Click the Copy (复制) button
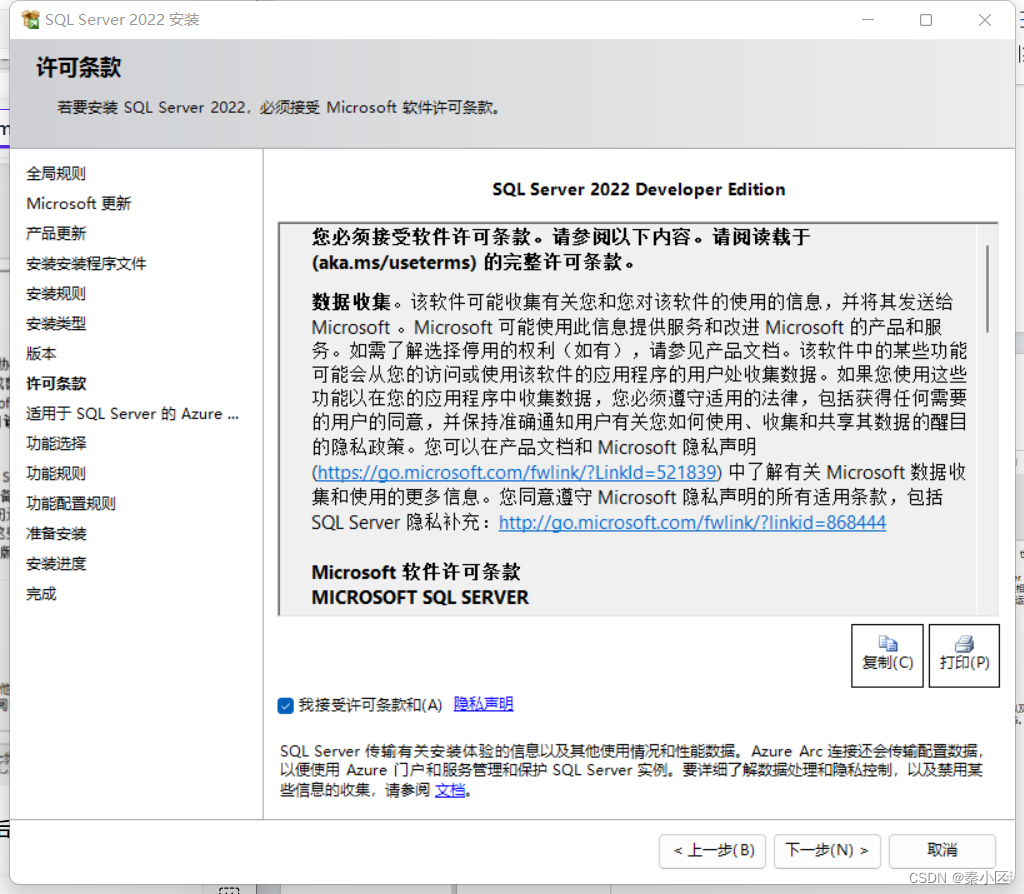 [887, 656]
